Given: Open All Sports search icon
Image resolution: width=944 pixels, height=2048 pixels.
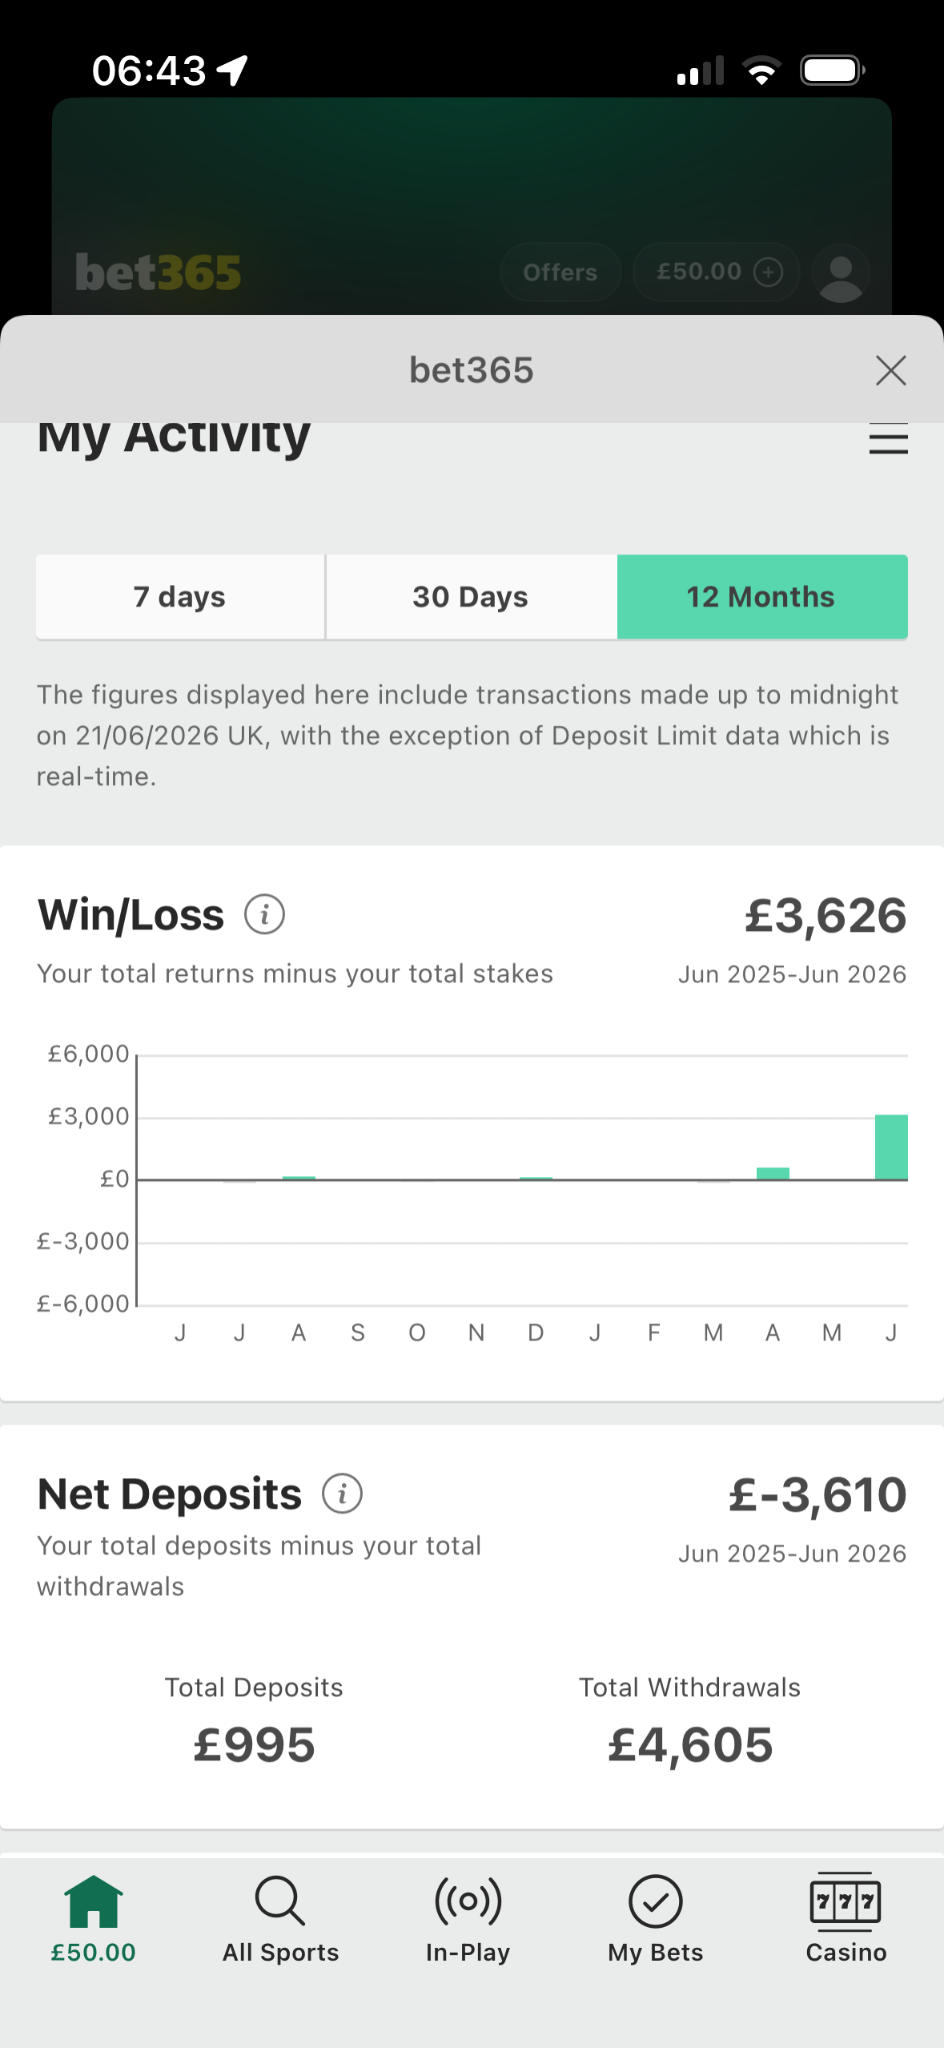Looking at the screenshot, I should (280, 1900).
